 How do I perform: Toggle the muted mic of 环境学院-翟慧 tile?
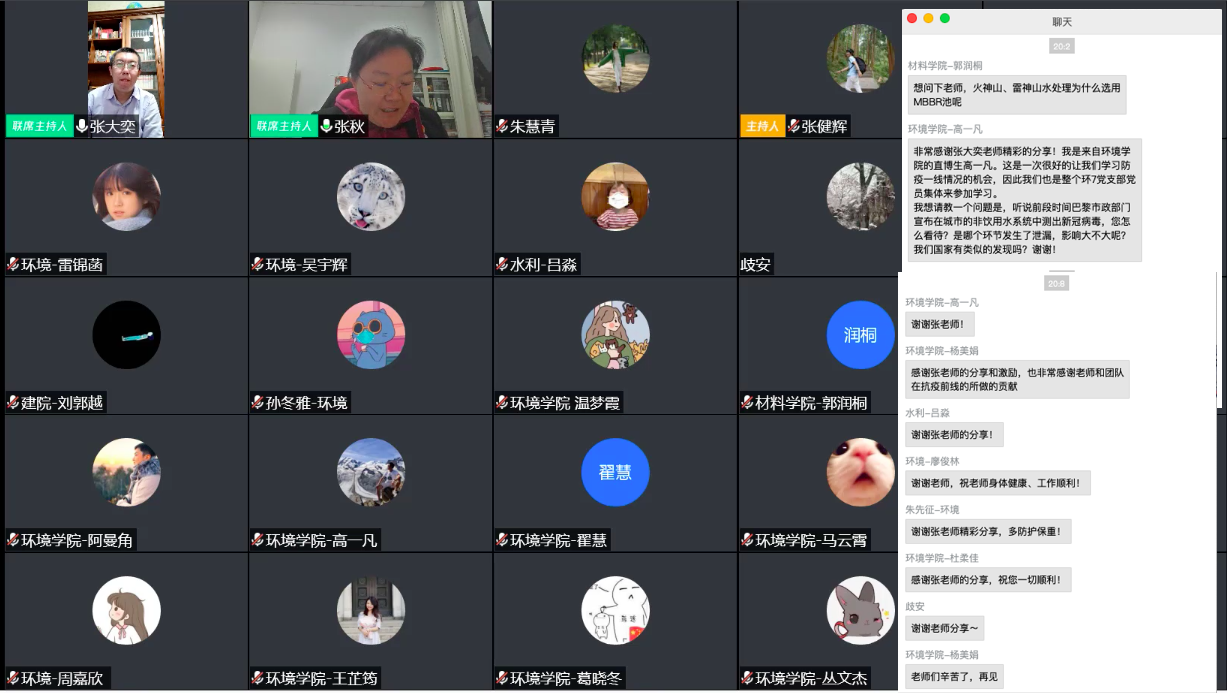point(502,541)
